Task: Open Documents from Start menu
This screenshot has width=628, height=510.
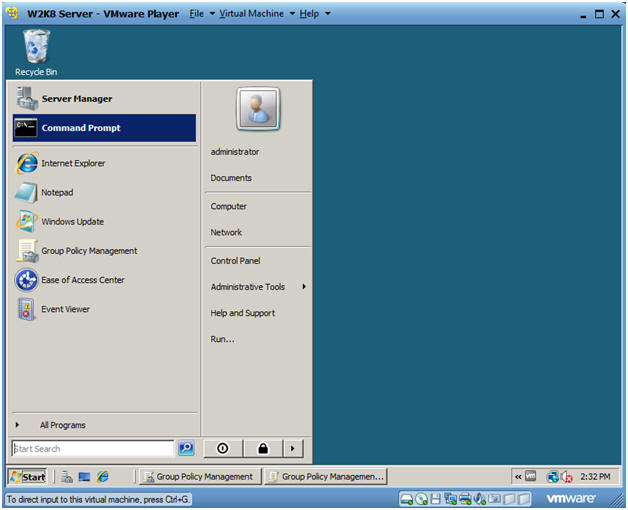Action: (231, 178)
